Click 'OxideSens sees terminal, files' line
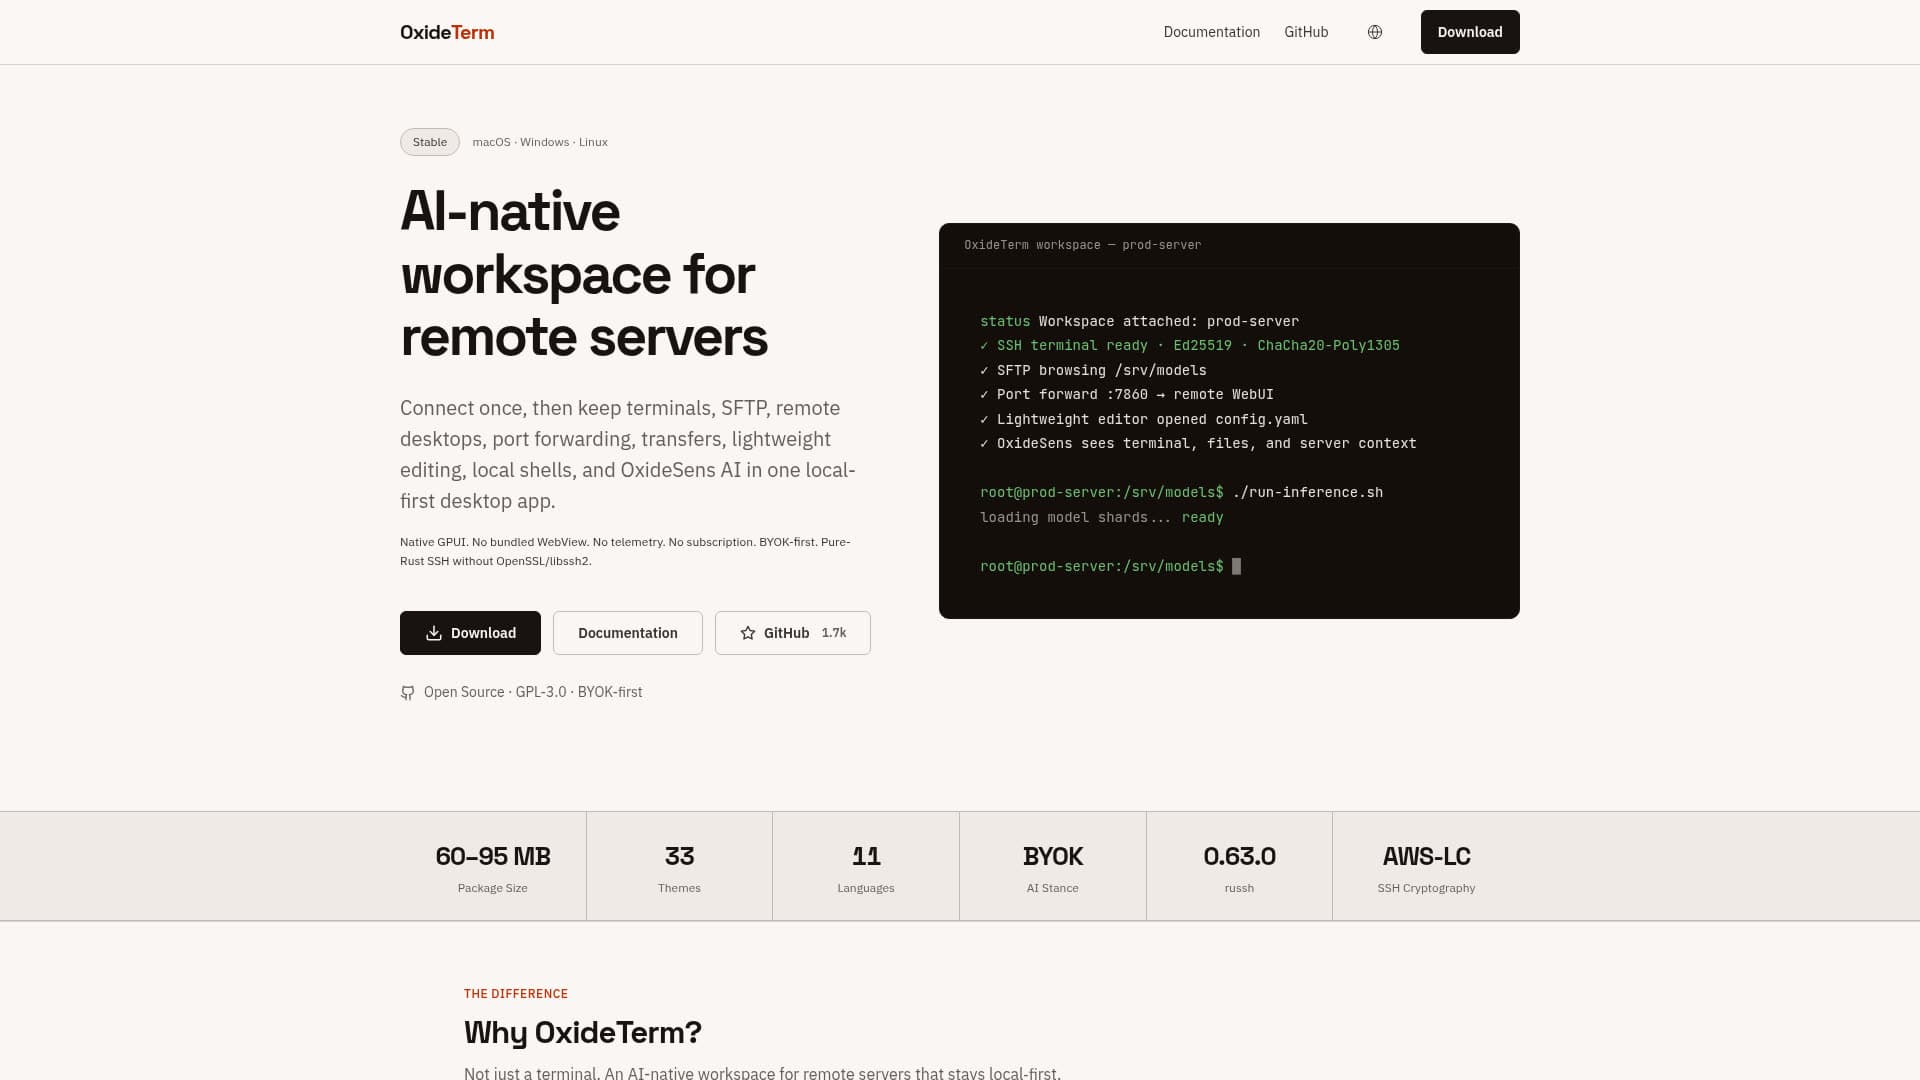Screen dimensions: 1920x1080 click(x=1198, y=443)
